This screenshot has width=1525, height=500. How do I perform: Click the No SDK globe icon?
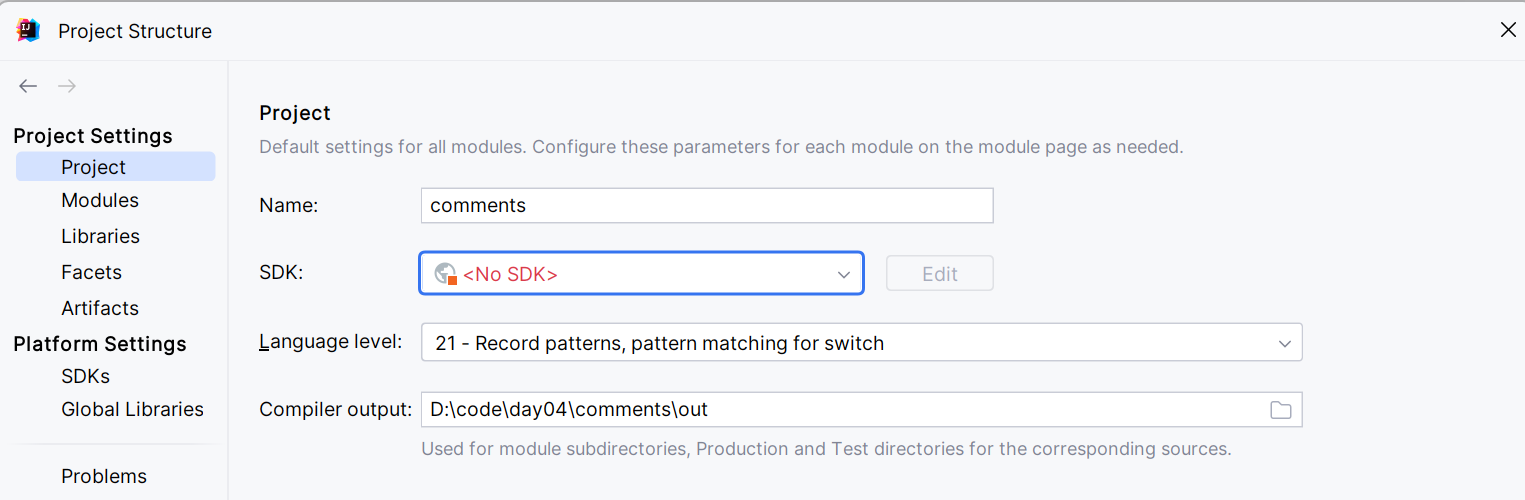(446, 274)
